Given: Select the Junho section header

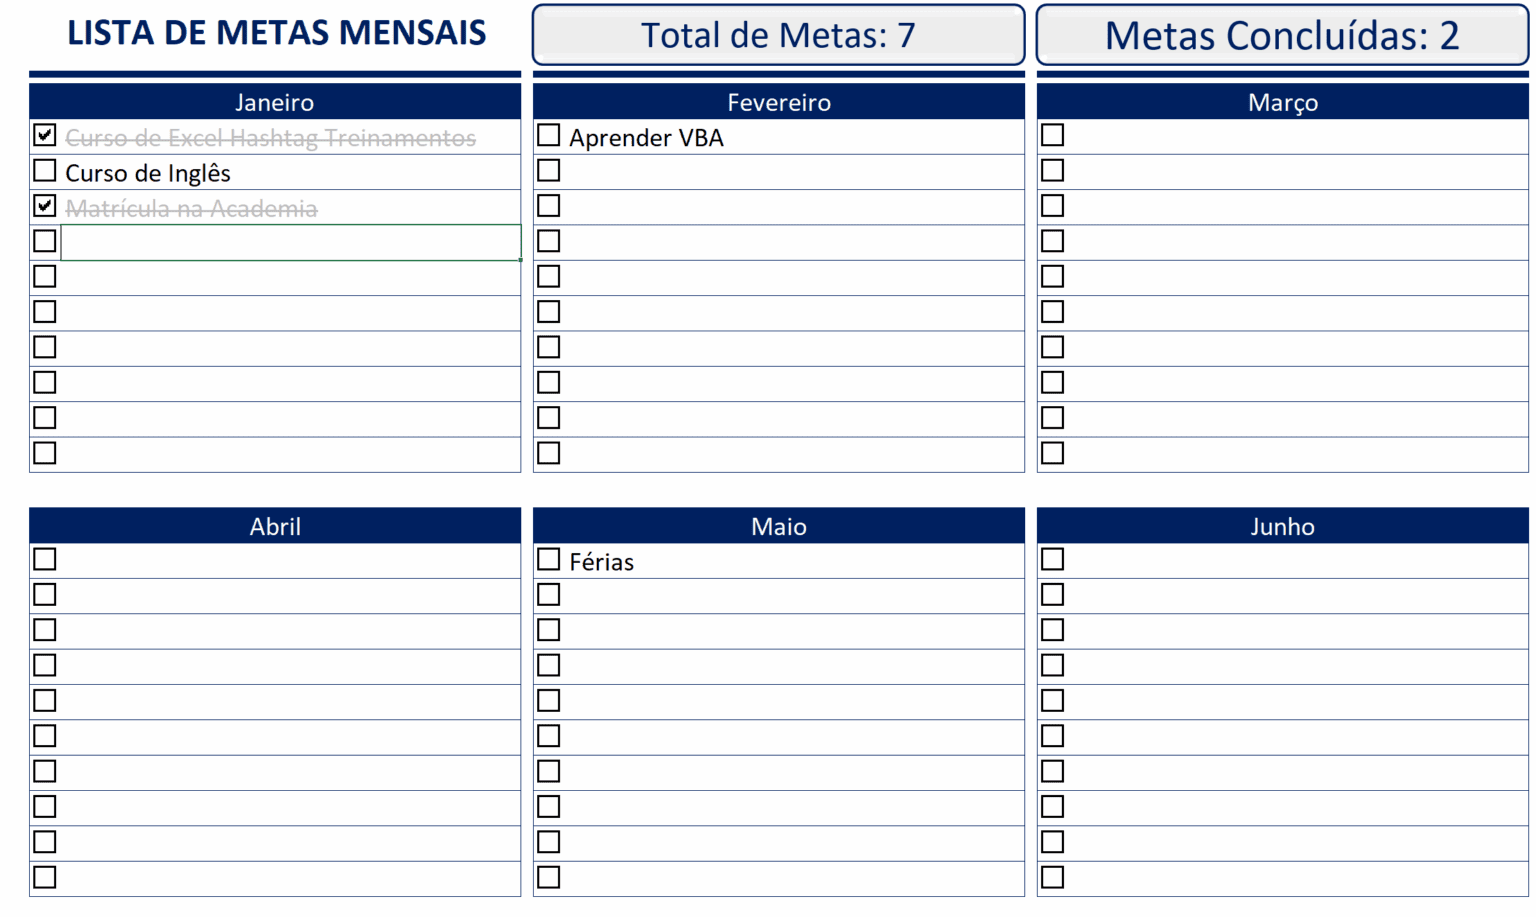Looking at the screenshot, I should pos(1282,525).
